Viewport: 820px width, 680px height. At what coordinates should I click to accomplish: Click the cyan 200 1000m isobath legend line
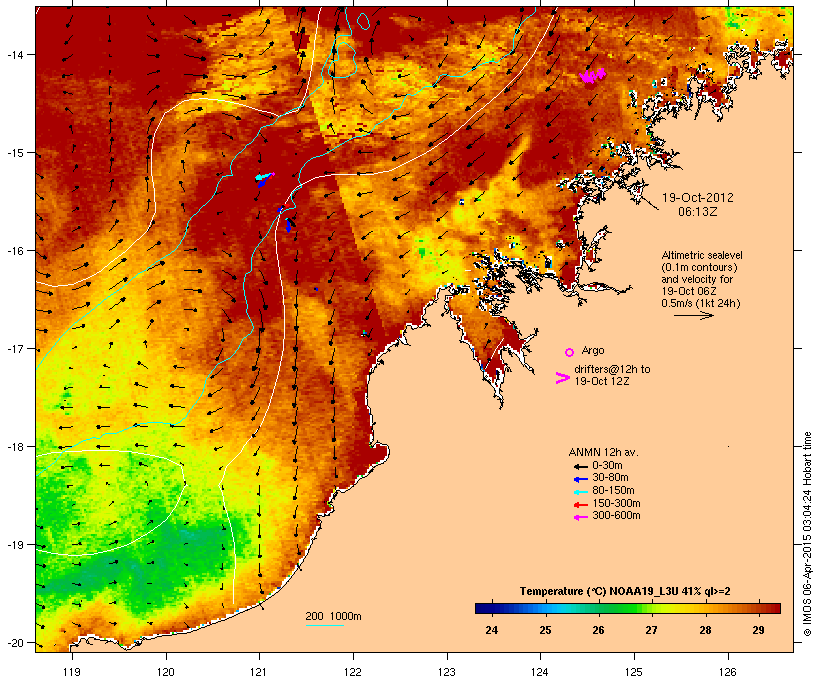pyautogui.click(x=324, y=626)
